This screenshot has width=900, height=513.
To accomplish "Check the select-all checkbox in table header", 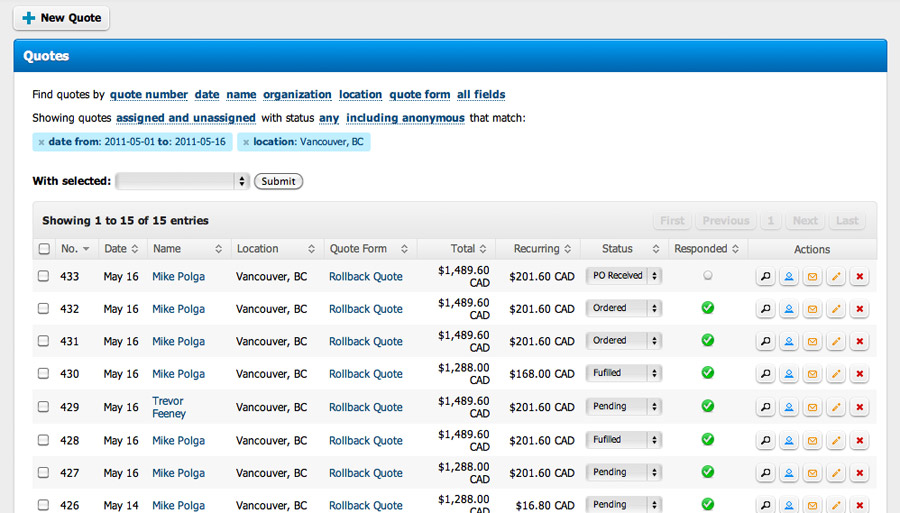I will pyautogui.click(x=43, y=249).
